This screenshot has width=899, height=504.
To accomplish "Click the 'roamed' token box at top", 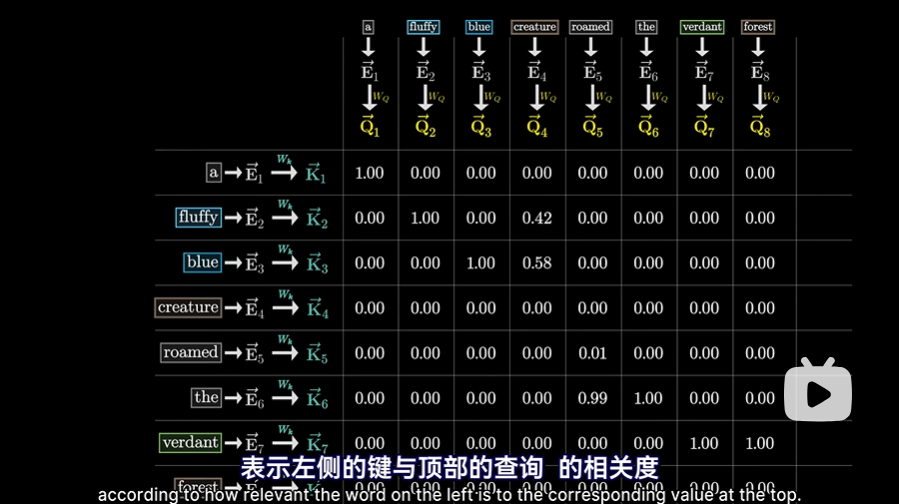I will pyautogui.click(x=590, y=27).
